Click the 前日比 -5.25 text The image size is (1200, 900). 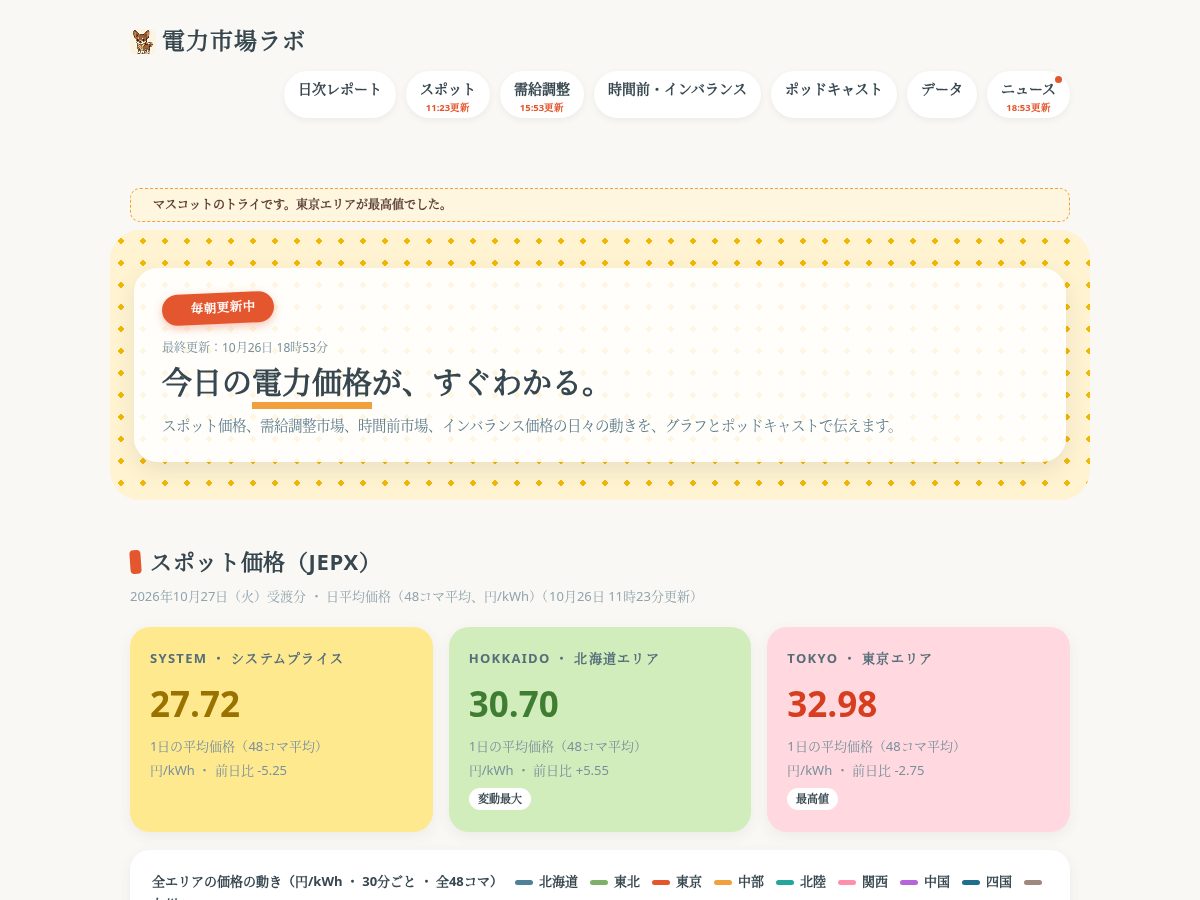click(x=251, y=770)
